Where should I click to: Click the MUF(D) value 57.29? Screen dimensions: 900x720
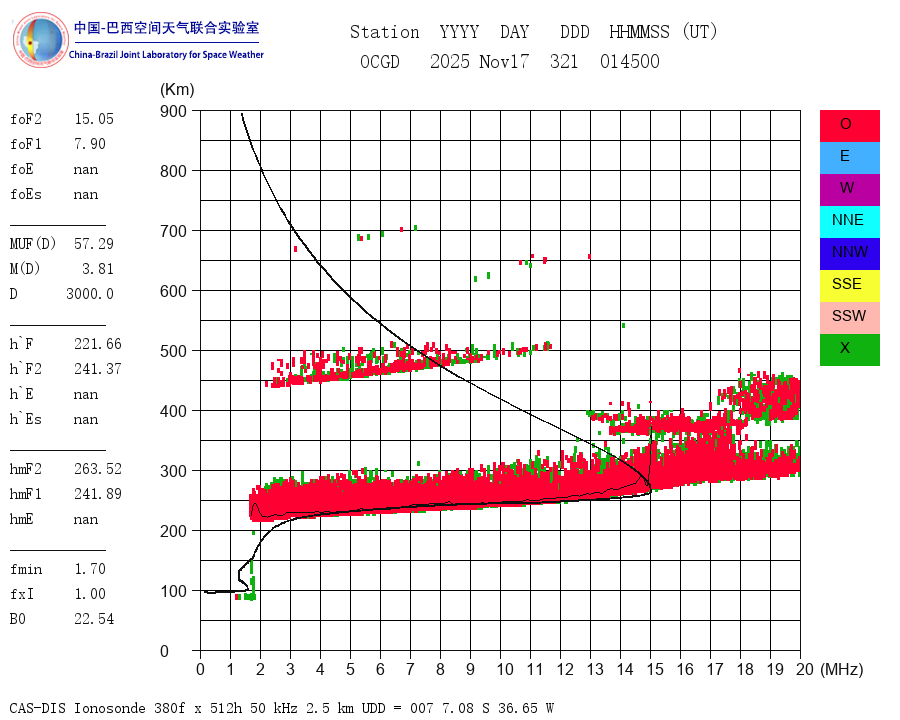tap(94, 244)
